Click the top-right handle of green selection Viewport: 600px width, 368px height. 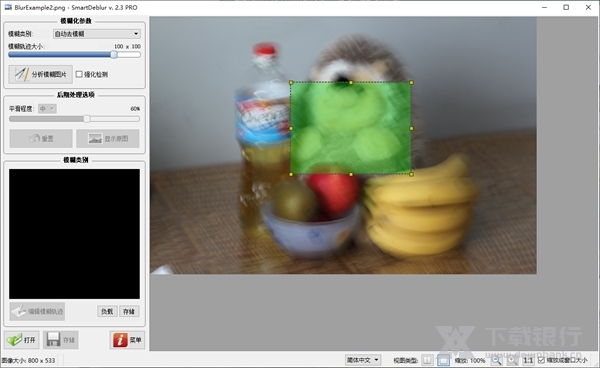(411, 82)
